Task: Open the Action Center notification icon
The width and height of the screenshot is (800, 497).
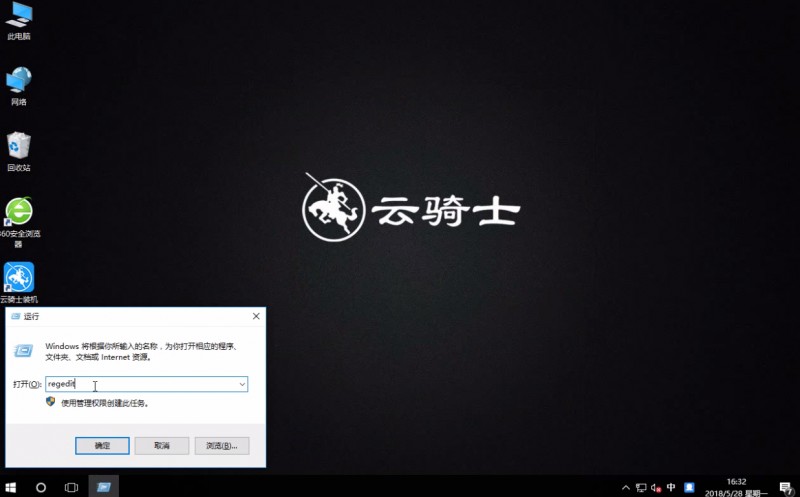Action: pos(786,488)
